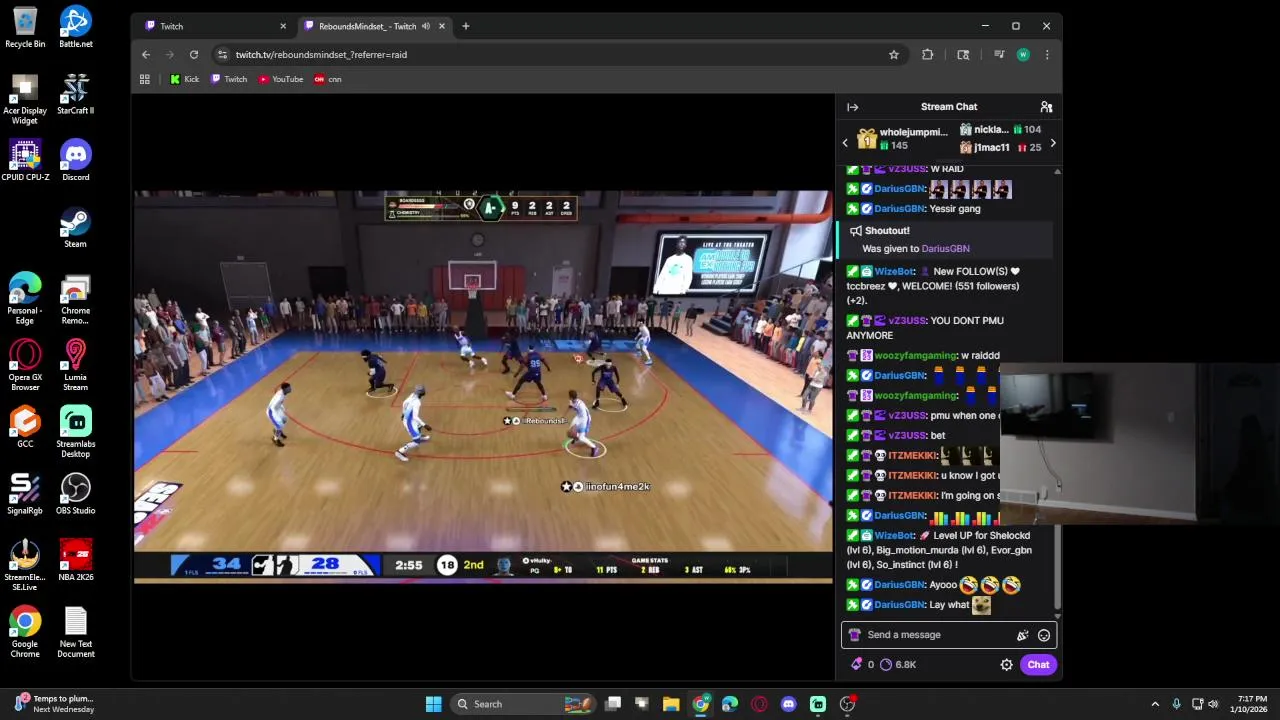This screenshot has width=1280, height=720.
Task: Bookmark this page with the star icon
Action: click(x=894, y=55)
